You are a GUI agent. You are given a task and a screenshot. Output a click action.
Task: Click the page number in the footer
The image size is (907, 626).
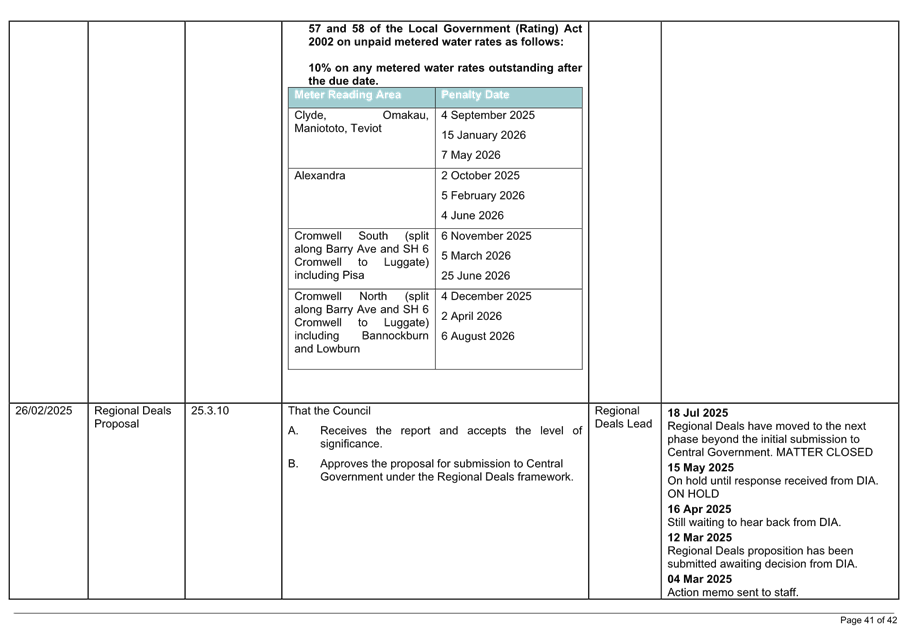[868, 620]
